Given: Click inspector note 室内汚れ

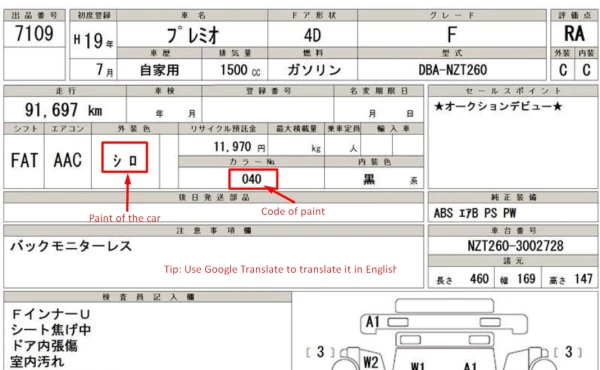Looking at the screenshot, I should [38, 362].
